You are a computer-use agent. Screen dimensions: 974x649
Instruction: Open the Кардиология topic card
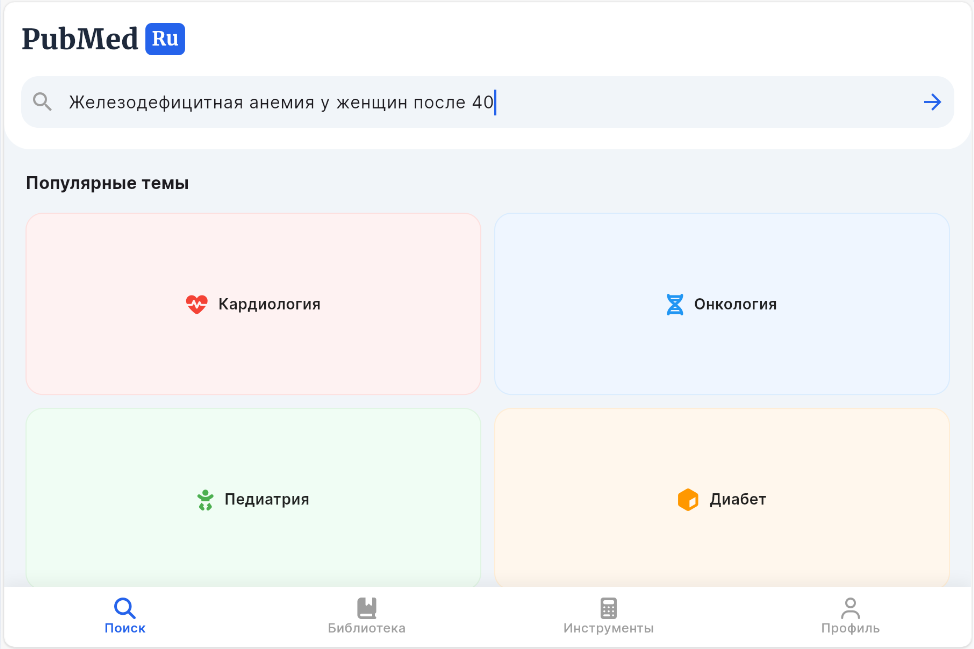[253, 303]
